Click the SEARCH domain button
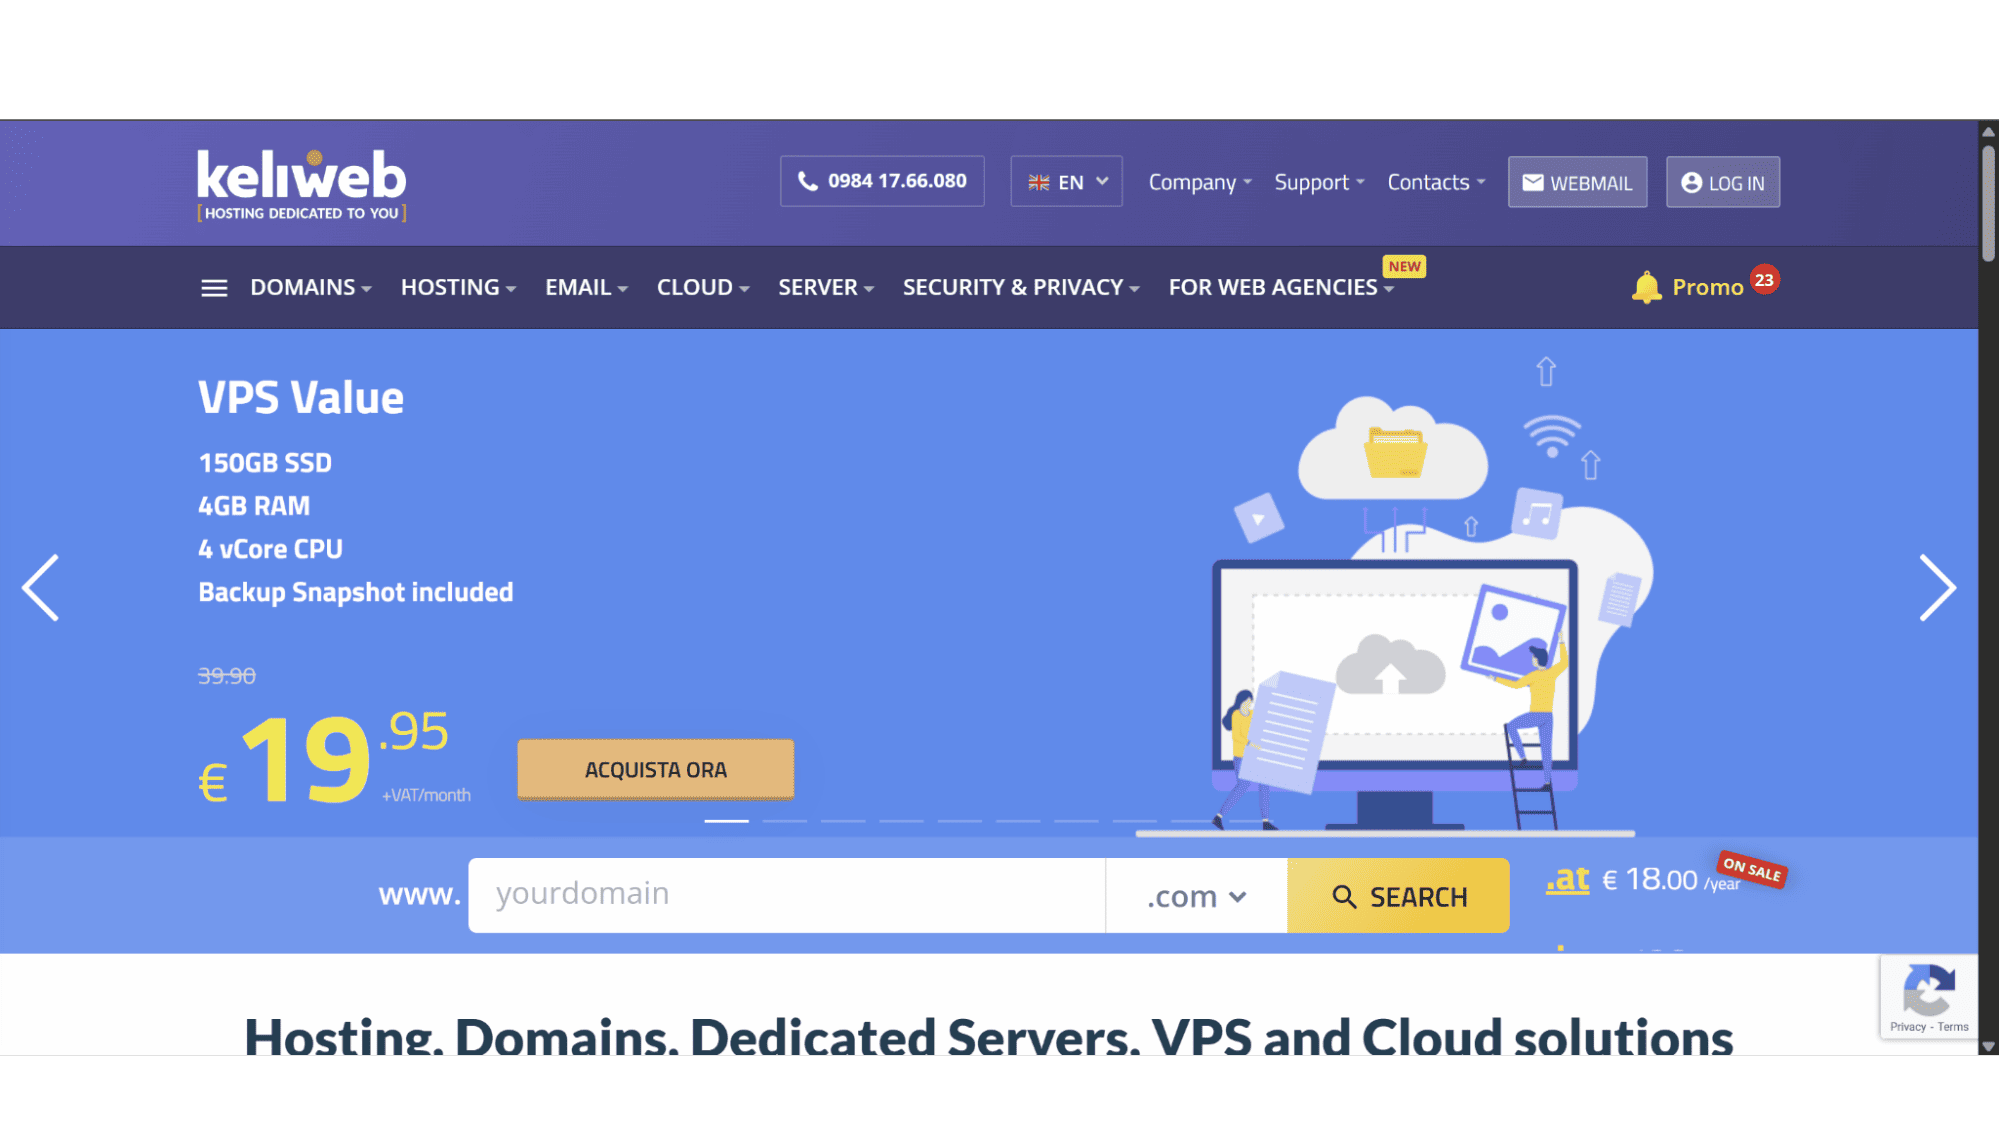The width and height of the screenshot is (1999, 1125). coord(1398,896)
